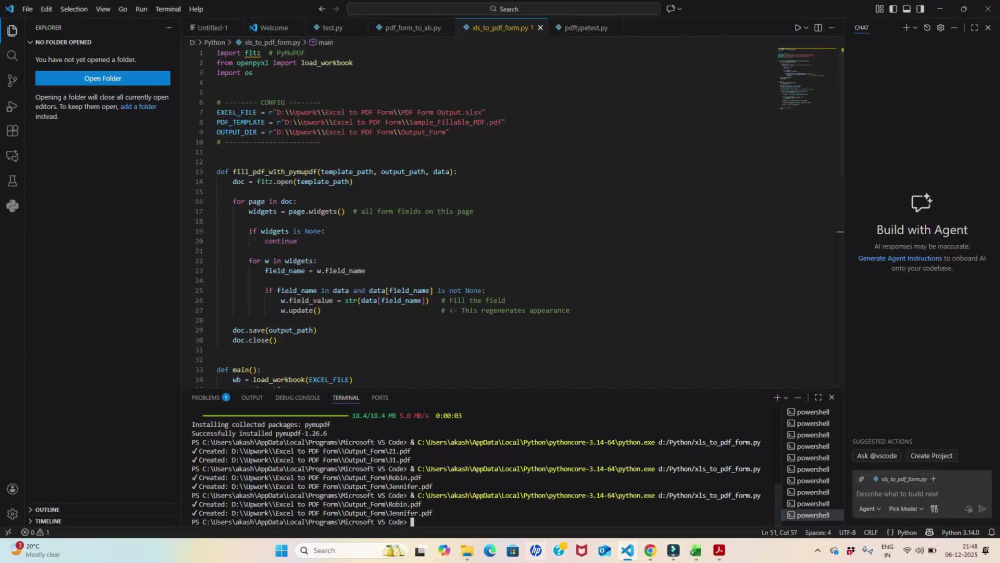
Task: Toggle the secondary sidebar layout button
Action: coord(920,9)
